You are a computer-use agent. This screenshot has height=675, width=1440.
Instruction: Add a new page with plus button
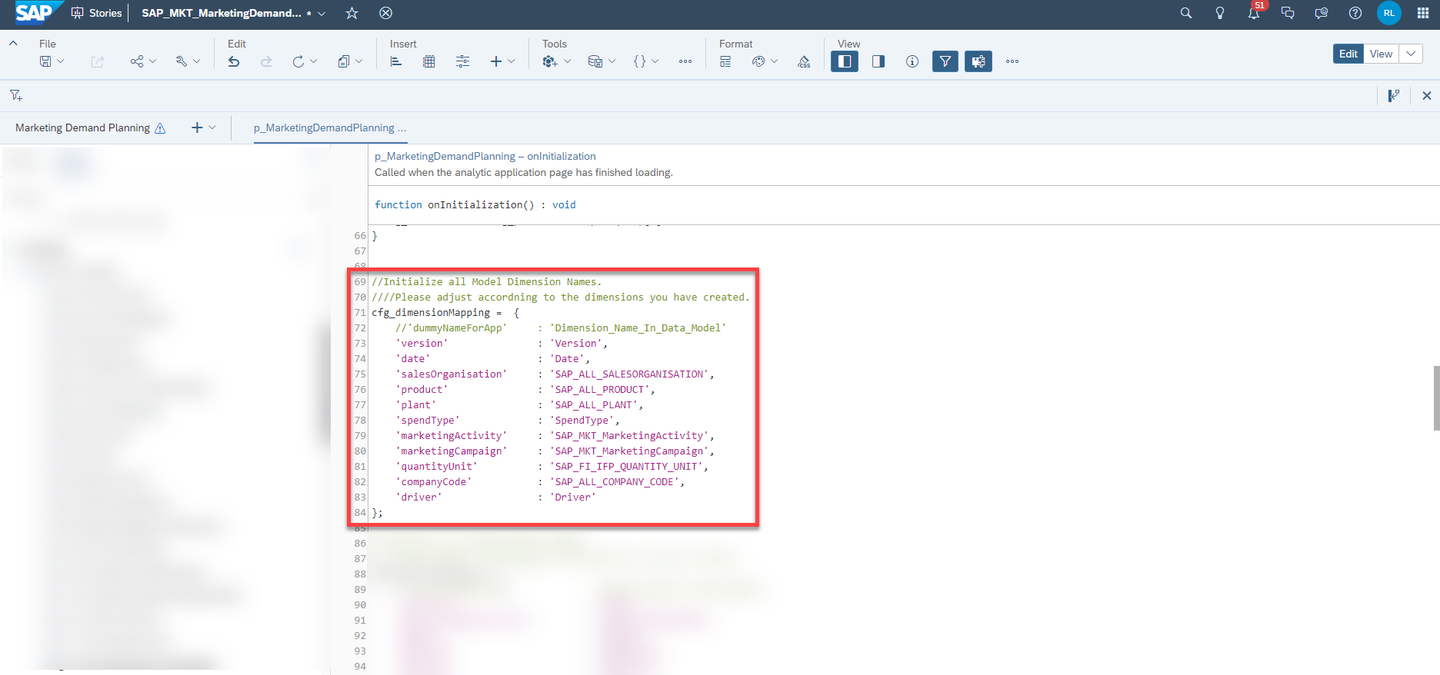[x=197, y=128]
